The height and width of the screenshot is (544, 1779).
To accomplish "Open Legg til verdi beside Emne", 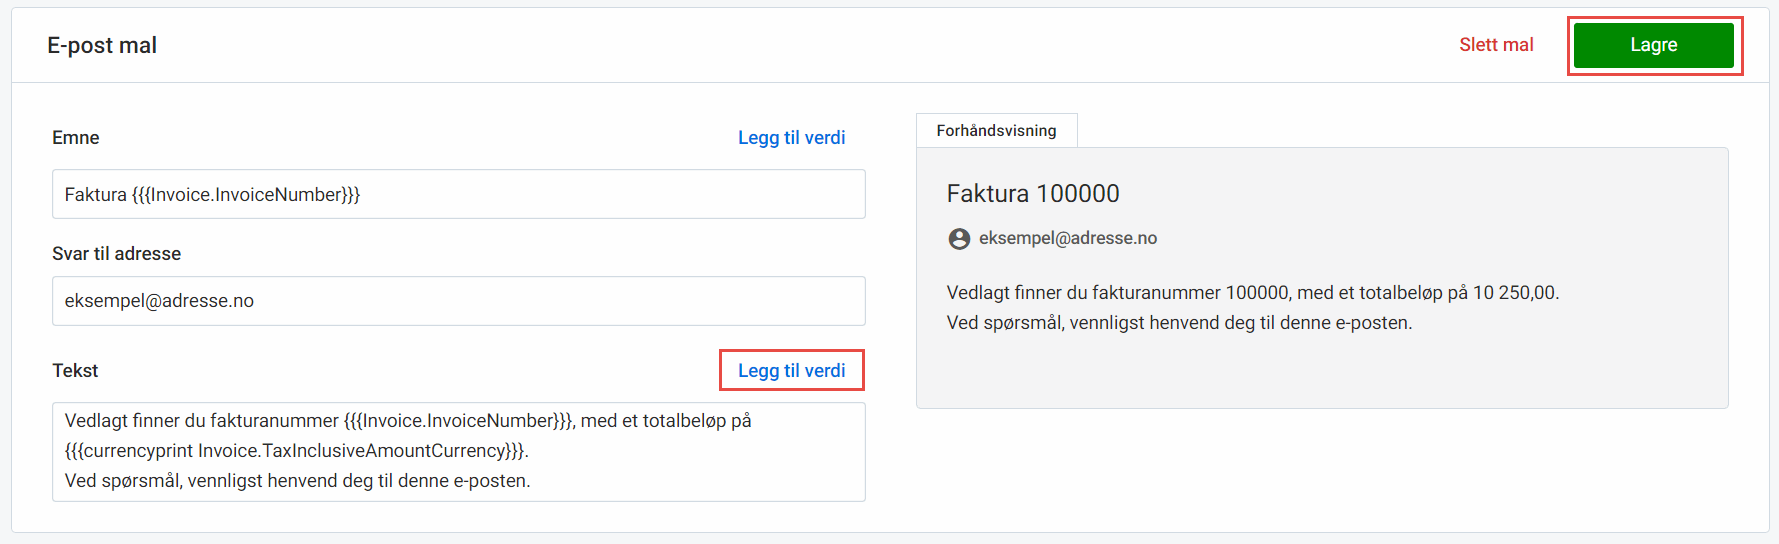I will click(x=791, y=138).
